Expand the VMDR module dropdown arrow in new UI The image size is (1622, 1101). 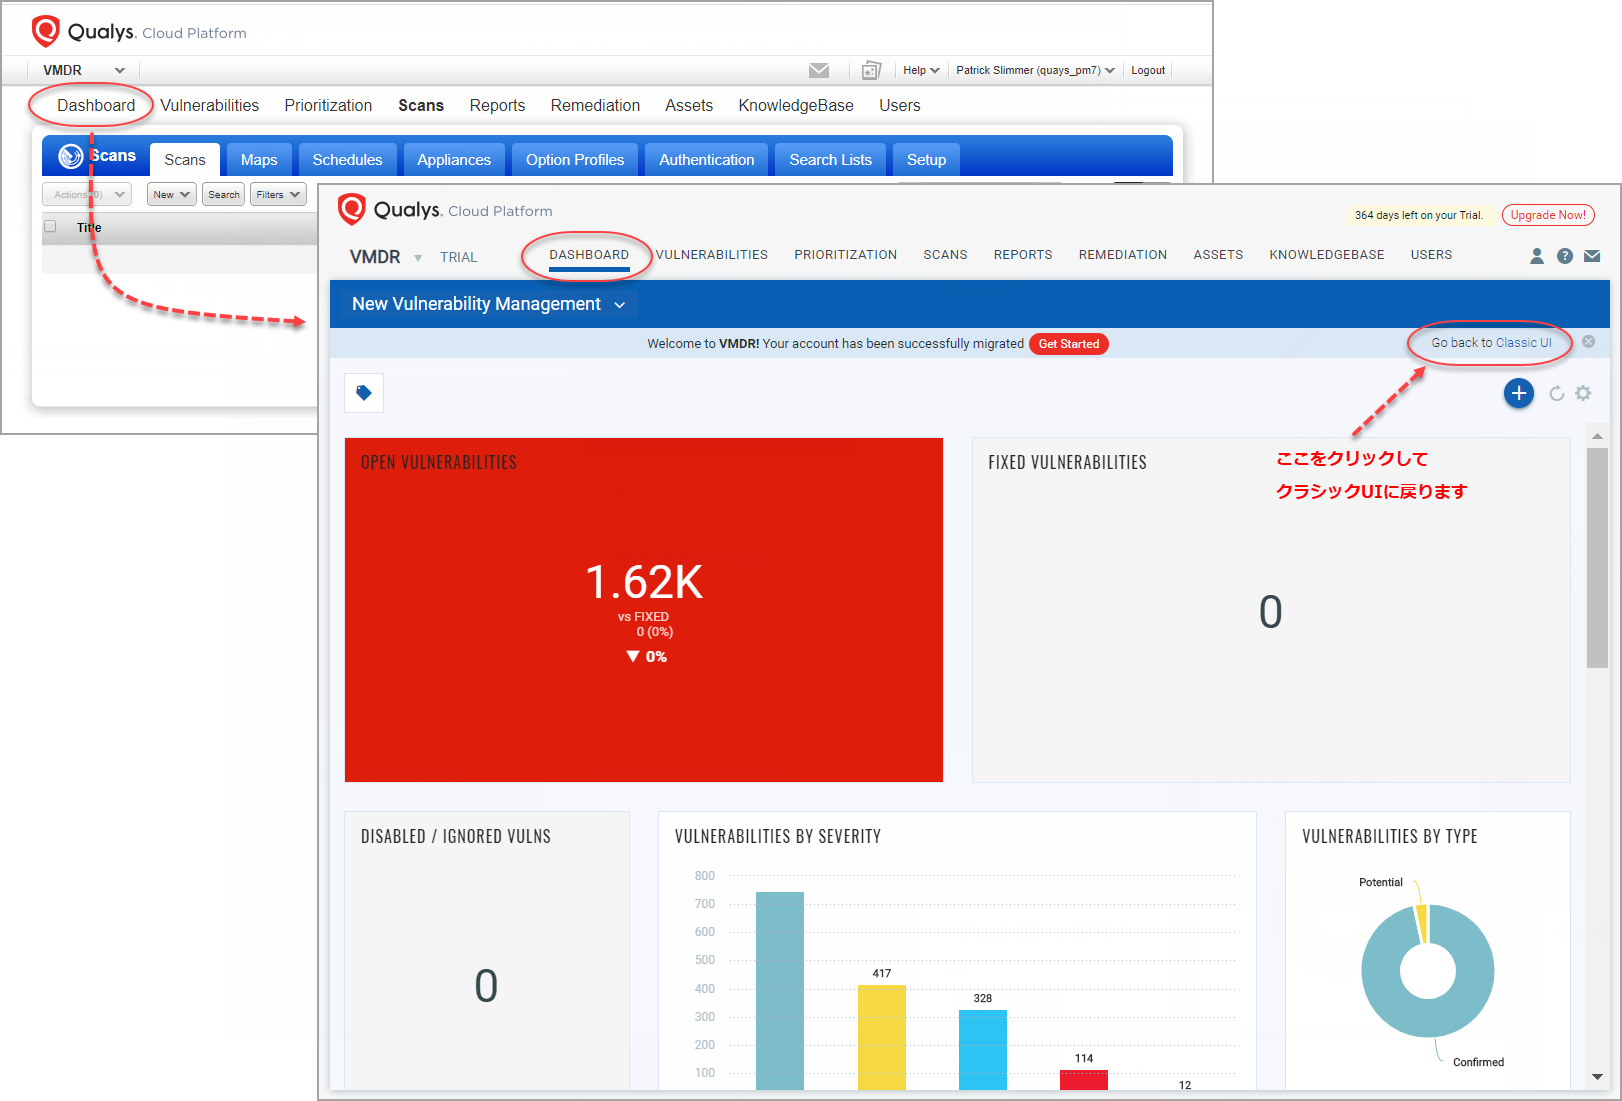click(x=418, y=258)
